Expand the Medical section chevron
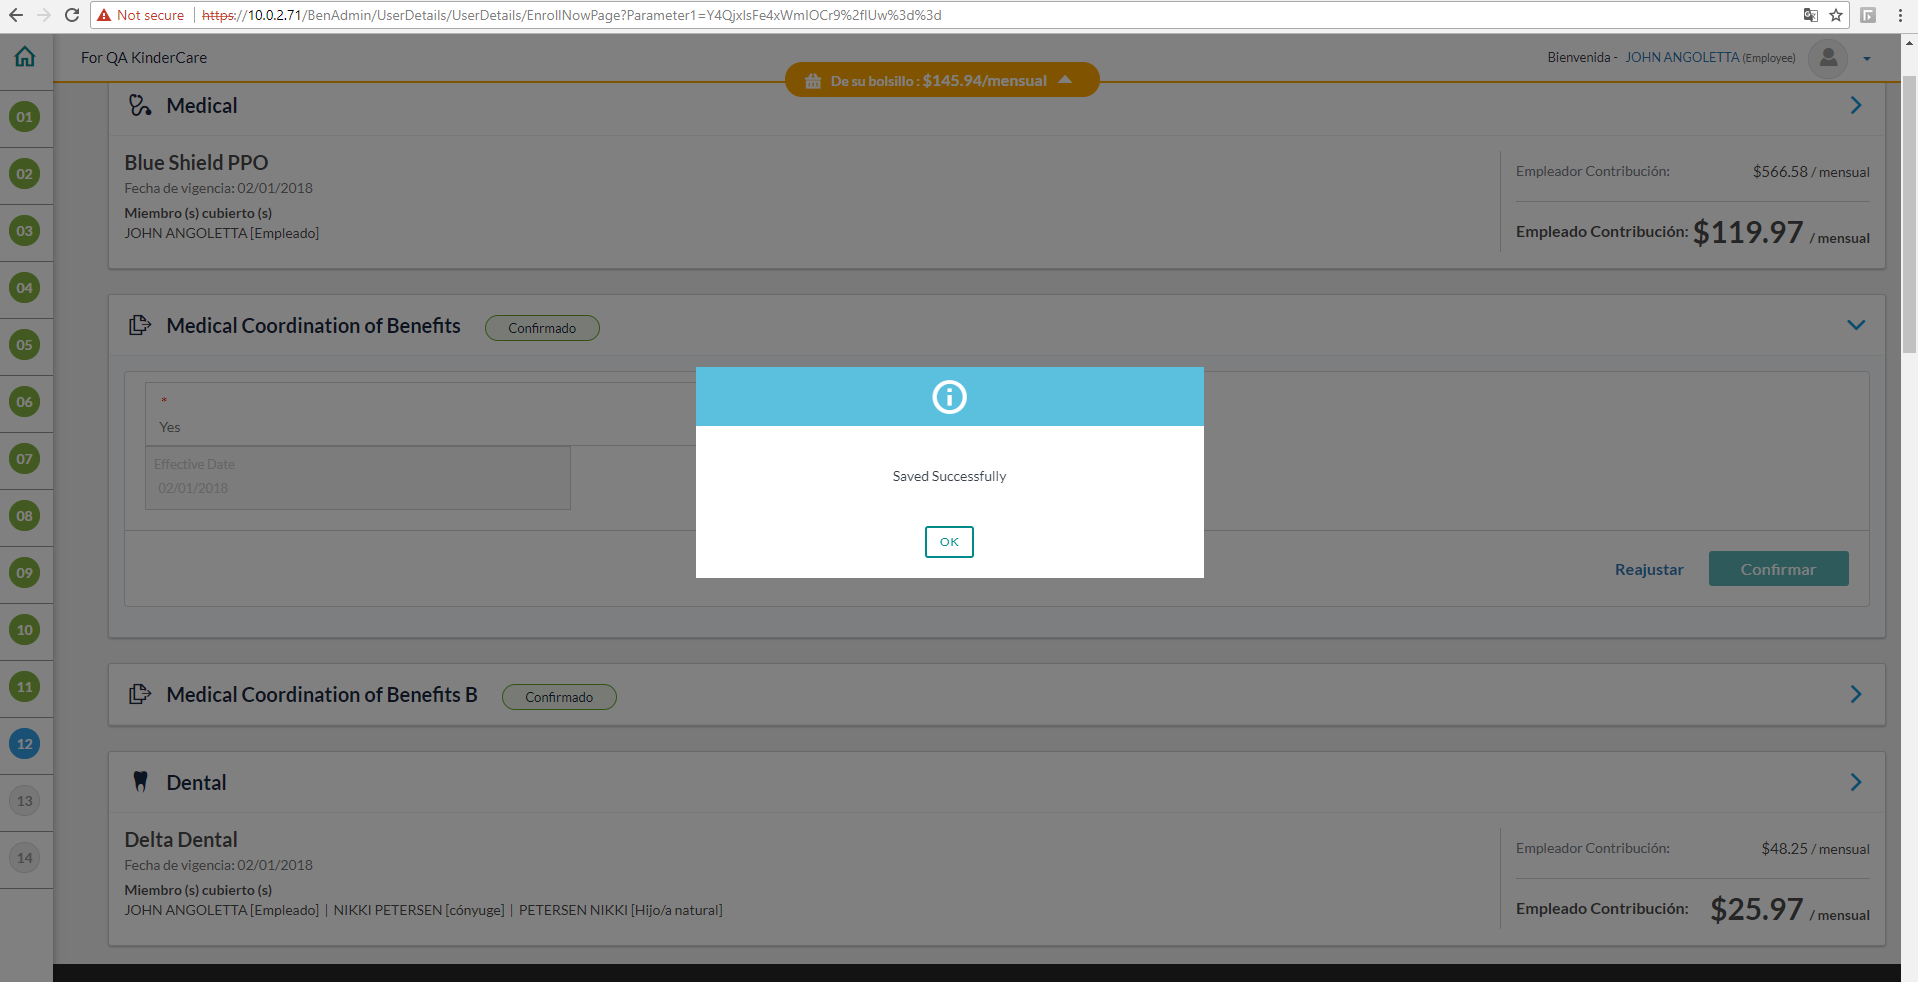This screenshot has height=982, width=1920. tap(1856, 106)
